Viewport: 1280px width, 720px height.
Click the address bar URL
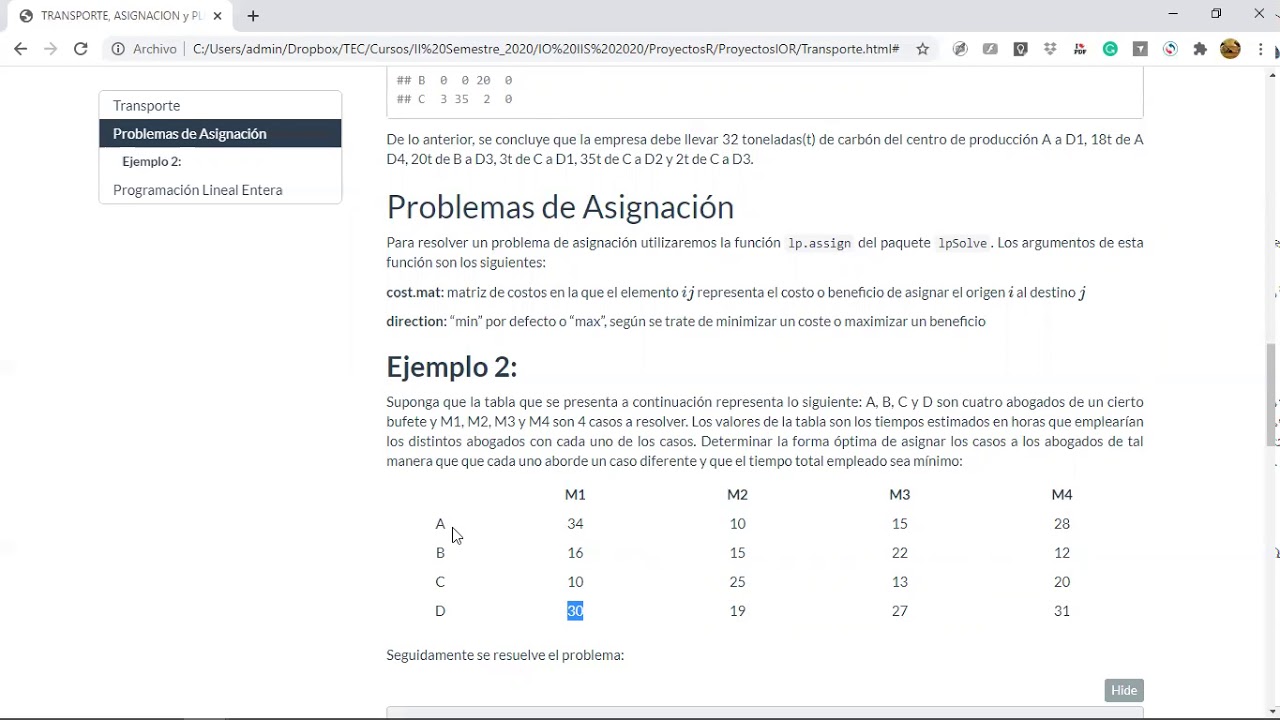(x=545, y=49)
